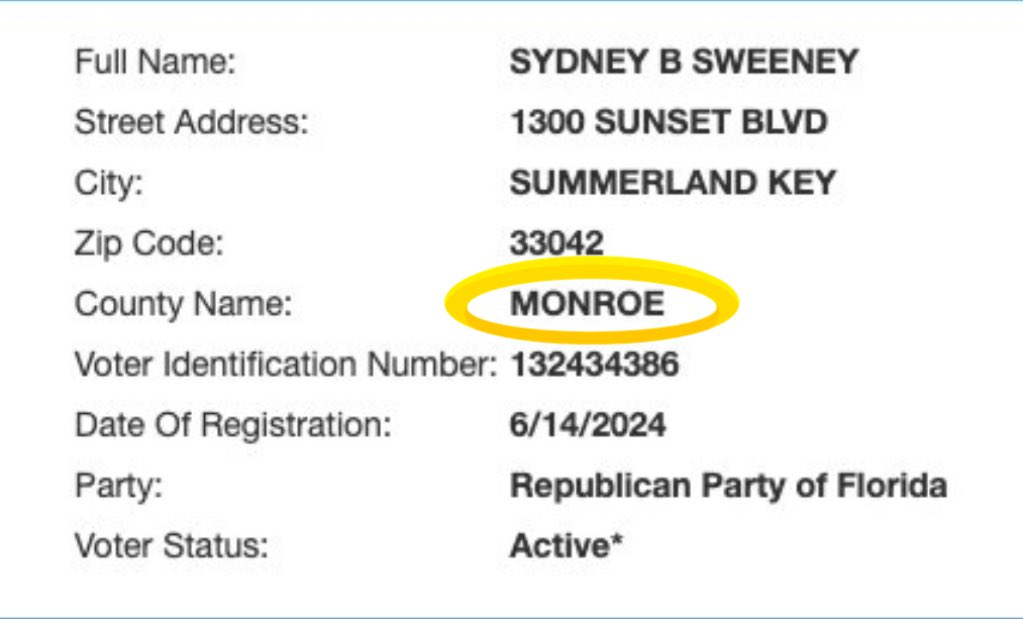Click the County Name label

pyautogui.click(x=183, y=304)
